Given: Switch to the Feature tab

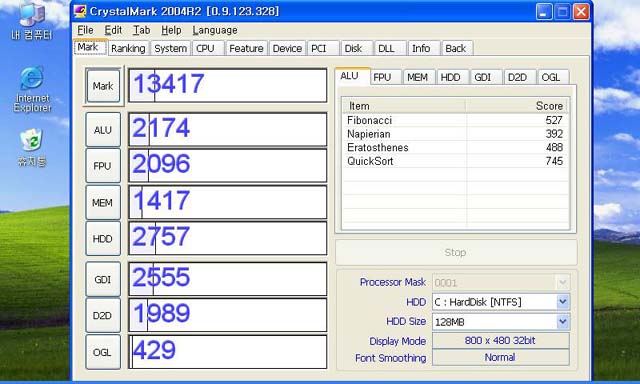Looking at the screenshot, I should tap(247, 49).
